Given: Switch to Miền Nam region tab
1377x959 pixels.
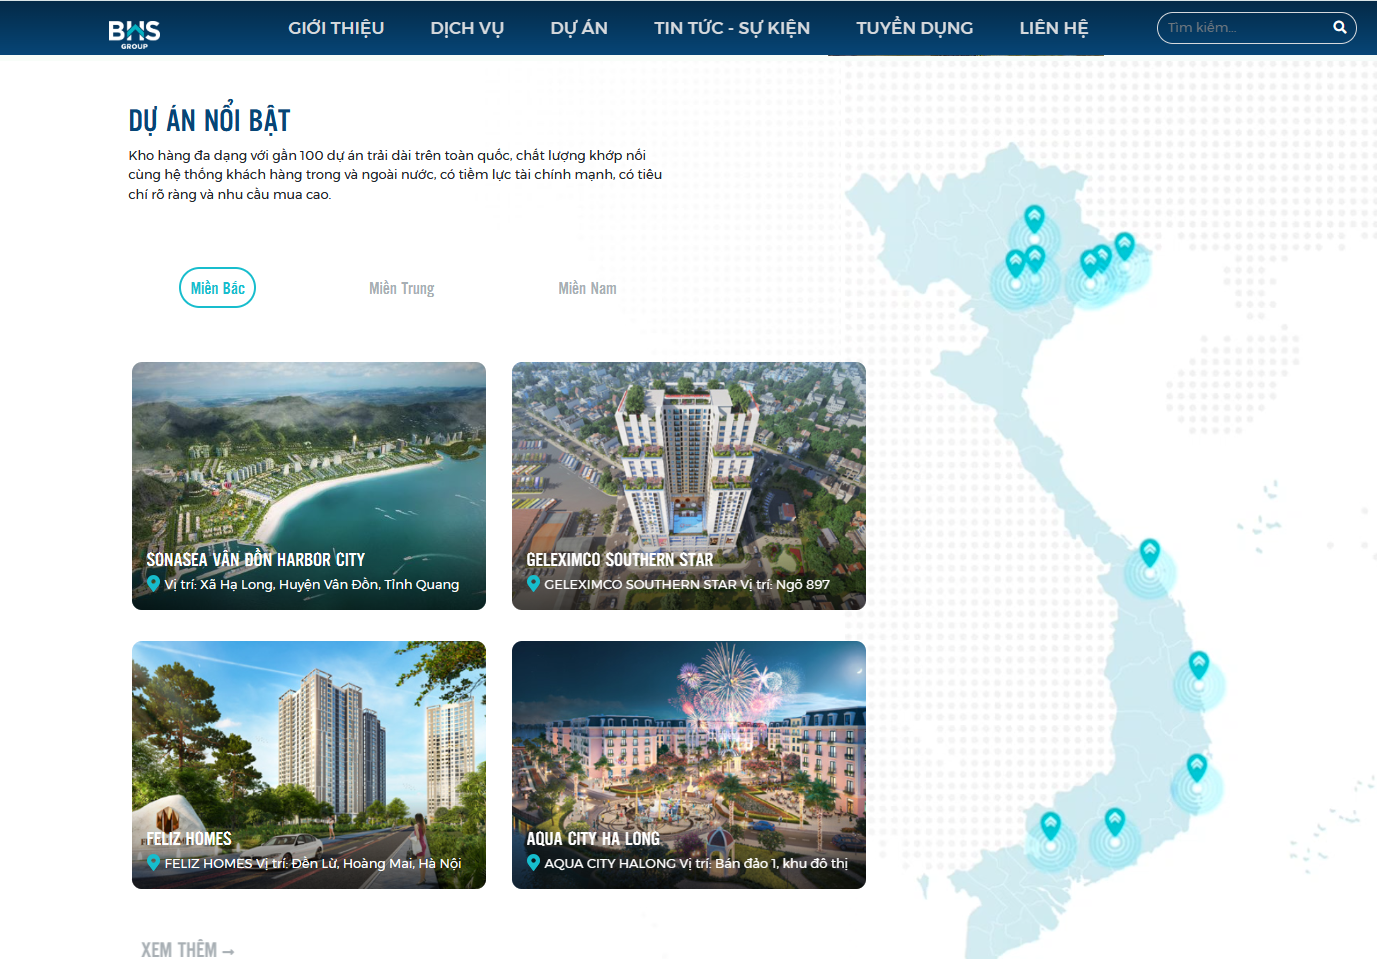Looking at the screenshot, I should (x=587, y=288).
